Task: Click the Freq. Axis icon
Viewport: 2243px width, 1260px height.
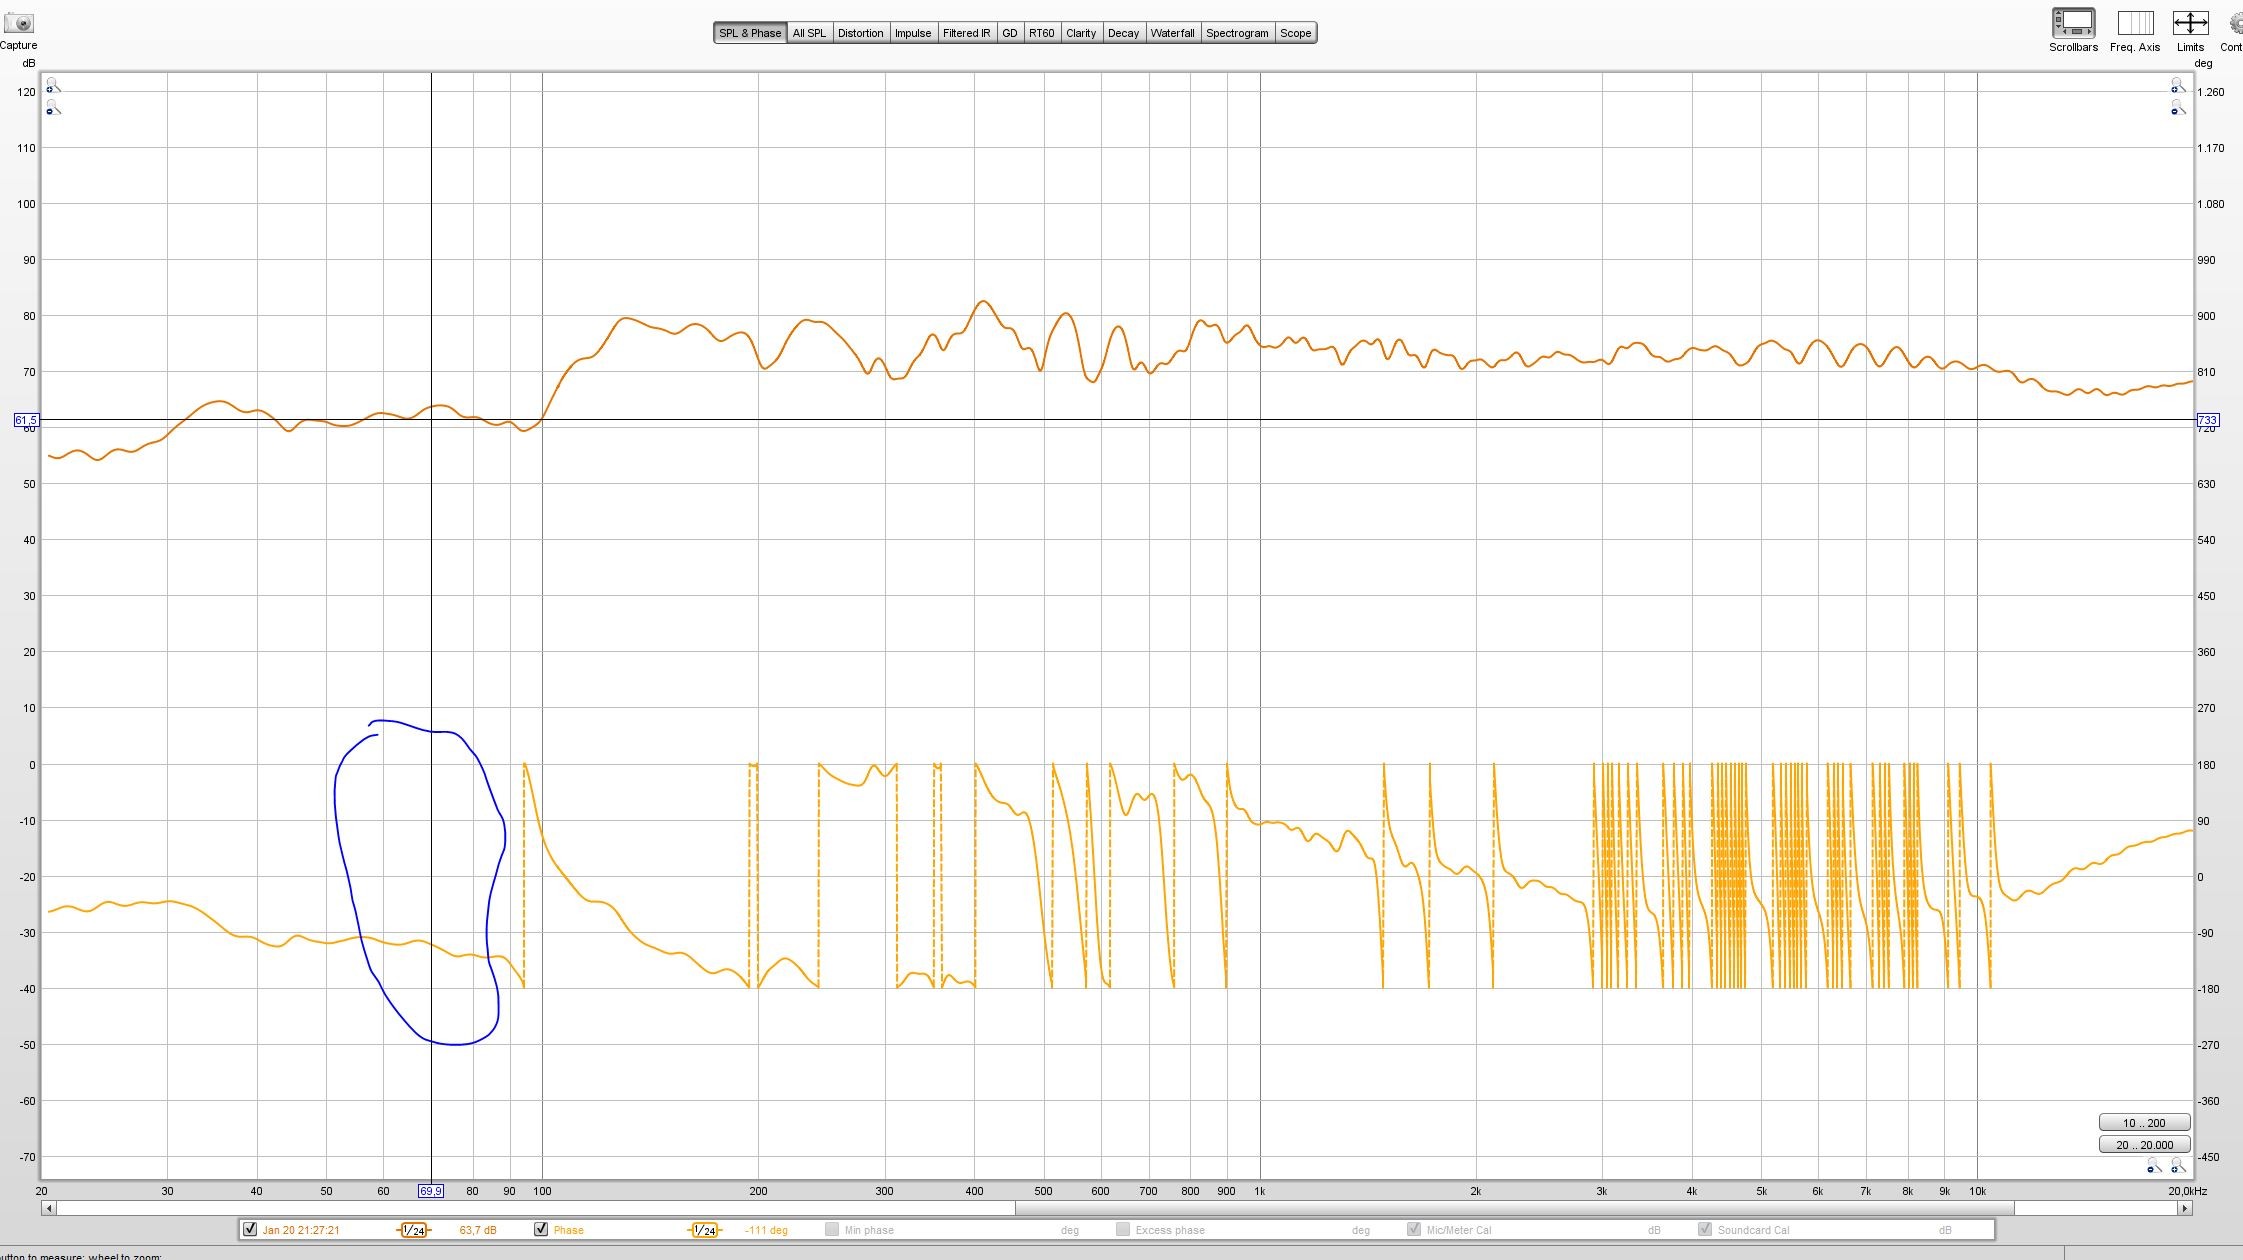Action: coord(2135,23)
